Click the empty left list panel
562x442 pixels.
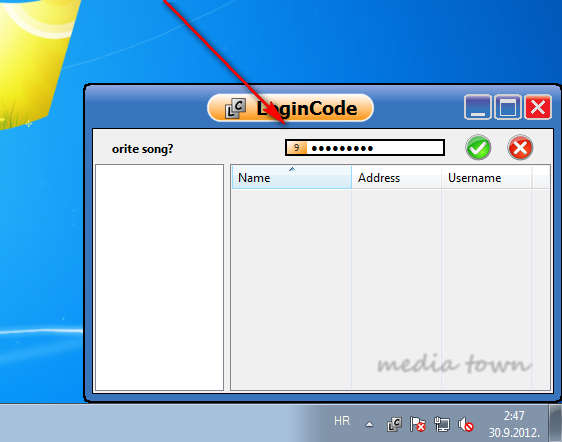159,277
